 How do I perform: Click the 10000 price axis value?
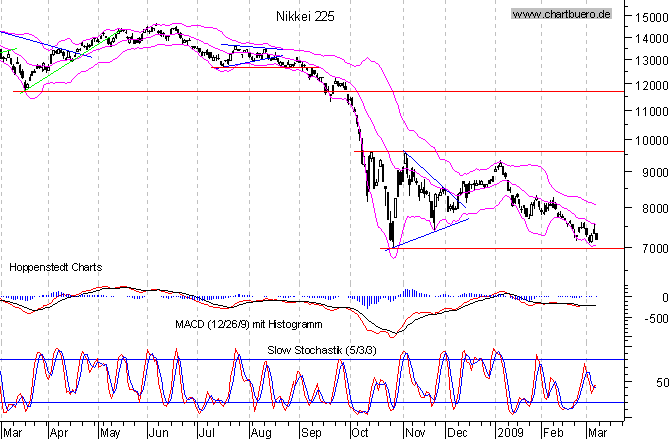coord(651,140)
